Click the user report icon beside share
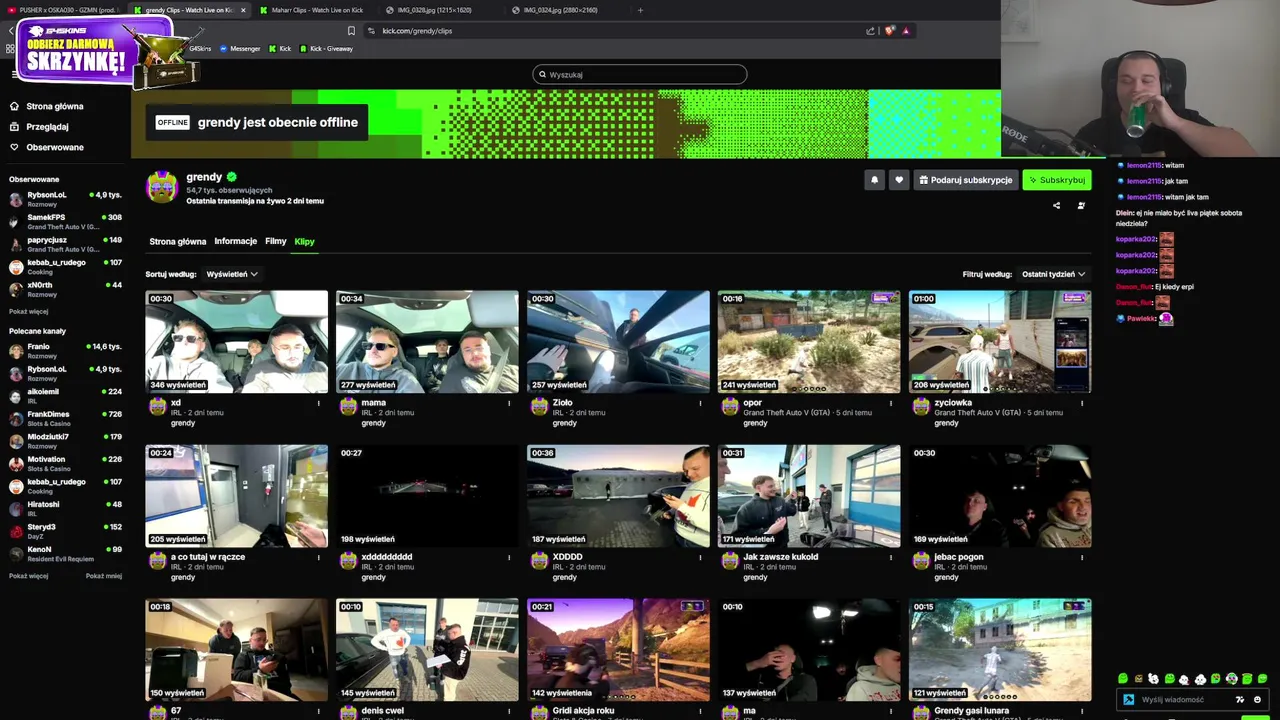The image size is (1280, 720). (1081, 206)
